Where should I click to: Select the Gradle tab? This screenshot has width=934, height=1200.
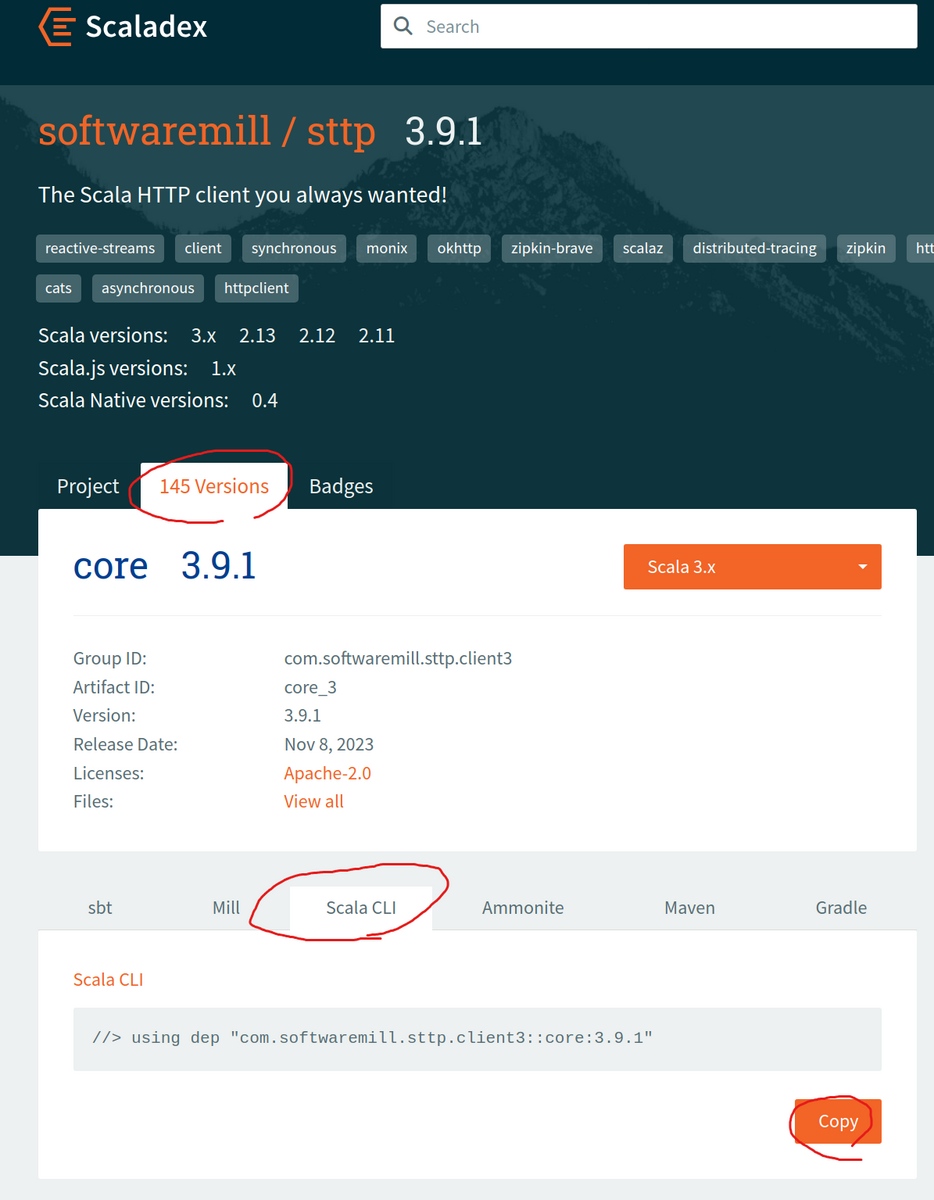[841, 908]
